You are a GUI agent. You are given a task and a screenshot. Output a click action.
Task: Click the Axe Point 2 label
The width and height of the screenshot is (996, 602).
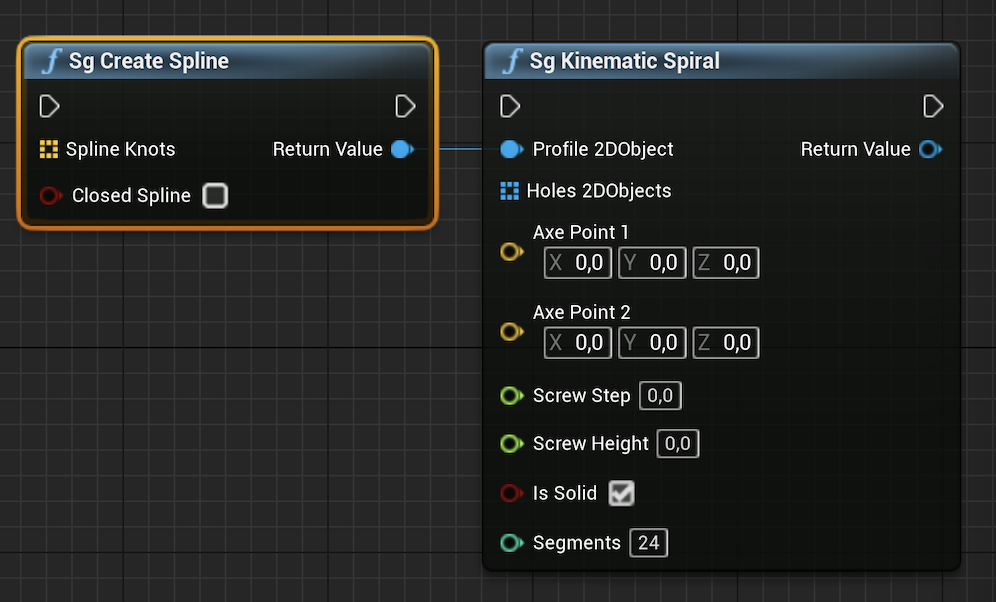[582, 312]
